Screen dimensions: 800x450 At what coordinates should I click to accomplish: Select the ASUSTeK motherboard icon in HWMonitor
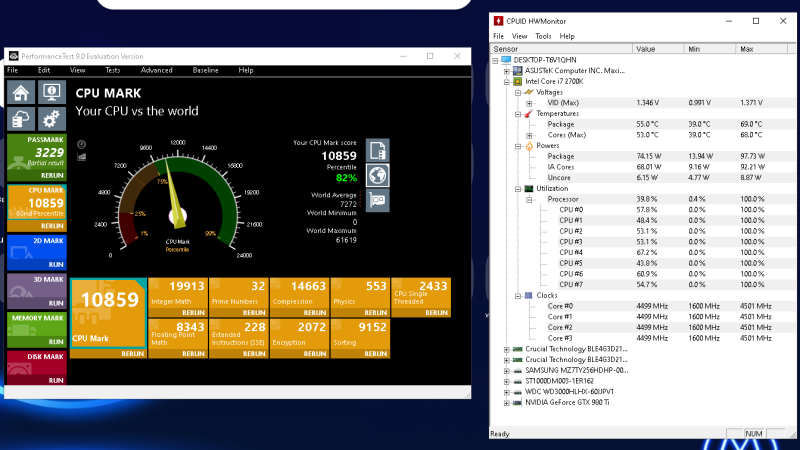click(x=517, y=70)
